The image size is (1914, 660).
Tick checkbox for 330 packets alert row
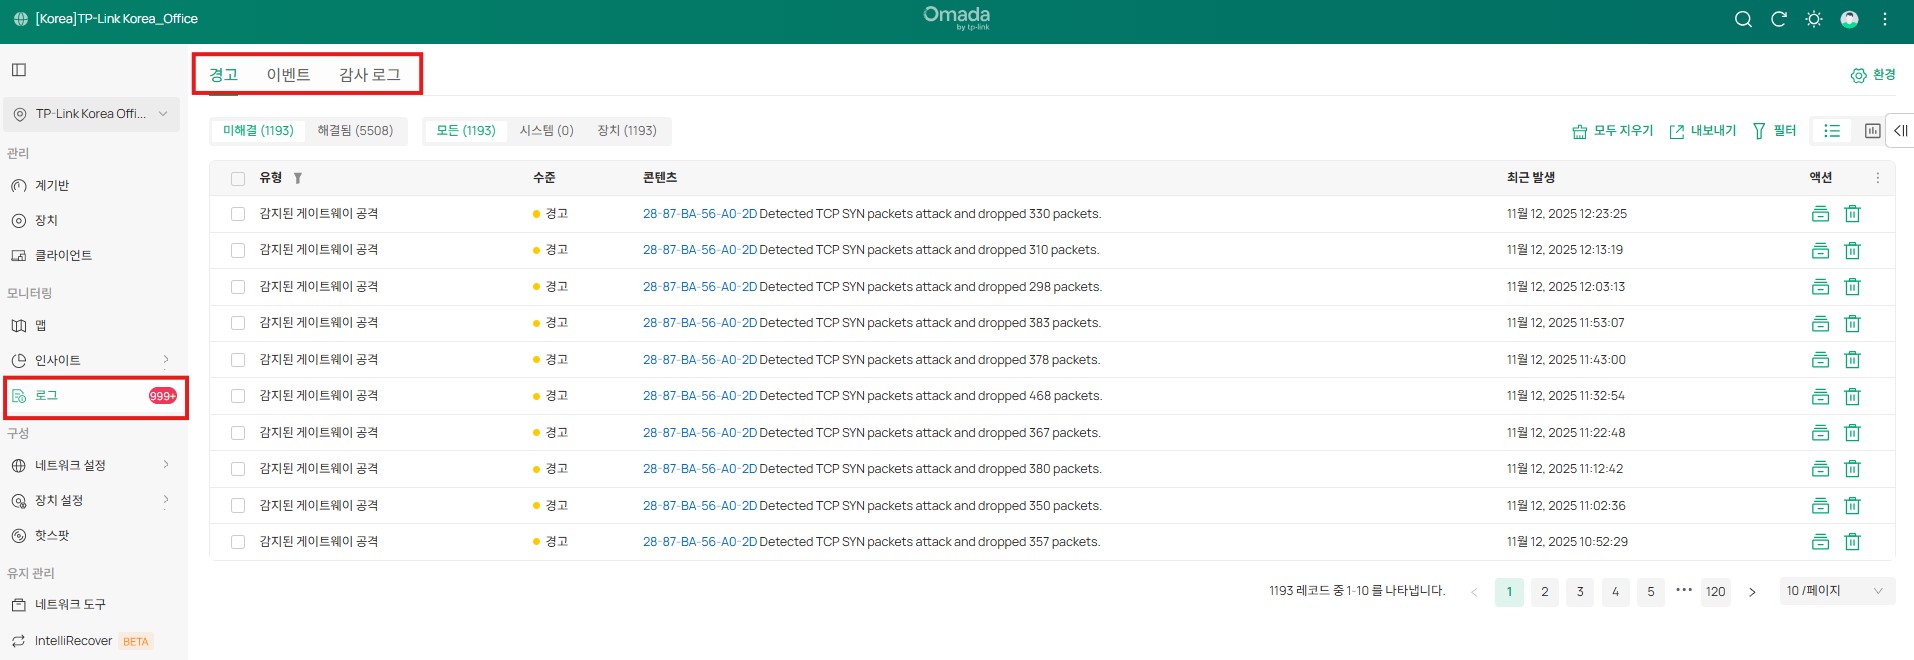pyautogui.click(x=238, y=214)
